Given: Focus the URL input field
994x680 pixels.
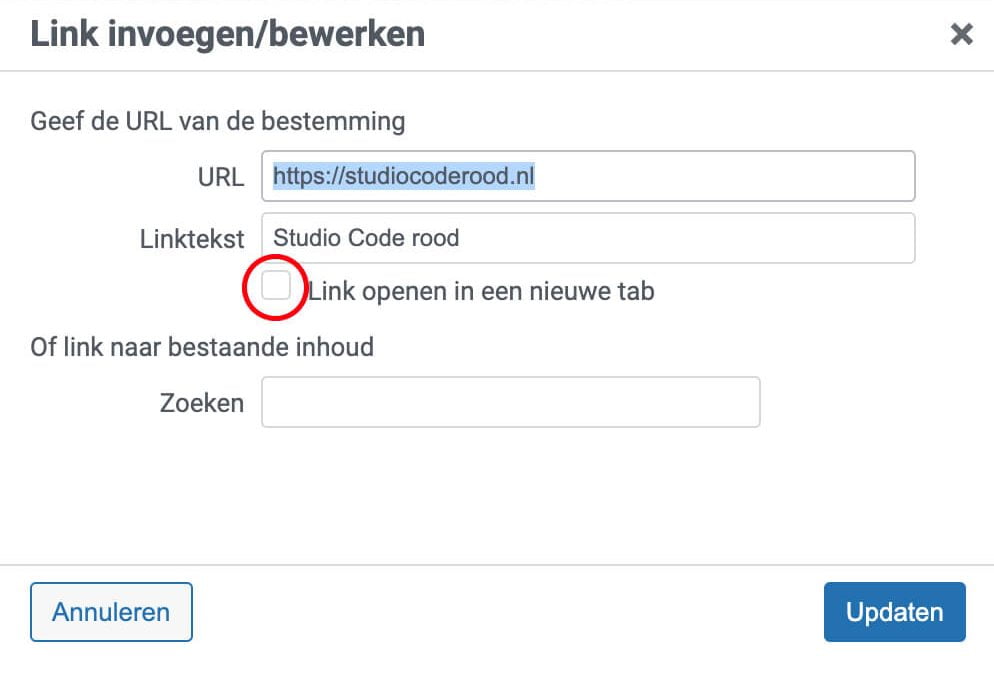Looking at the screenshot, I should [588, 177].
